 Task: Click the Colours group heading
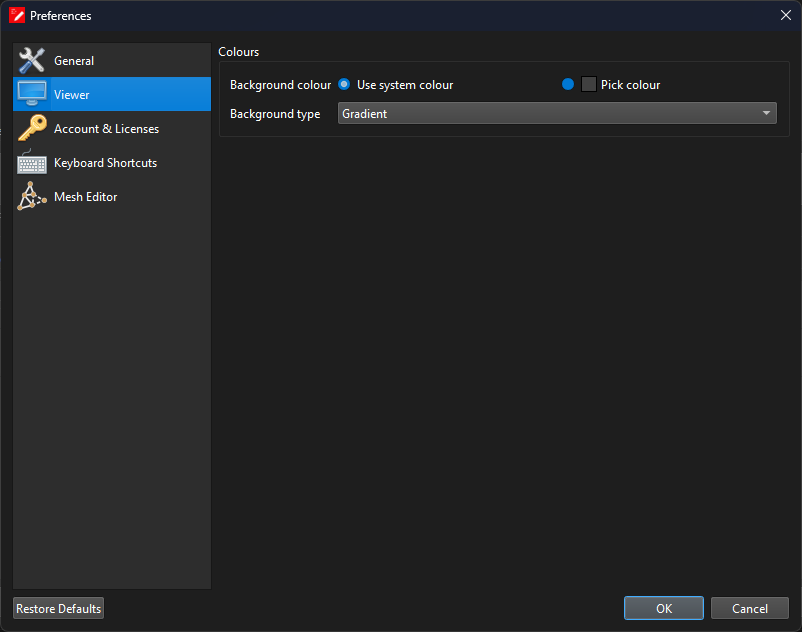click(238, 52)
